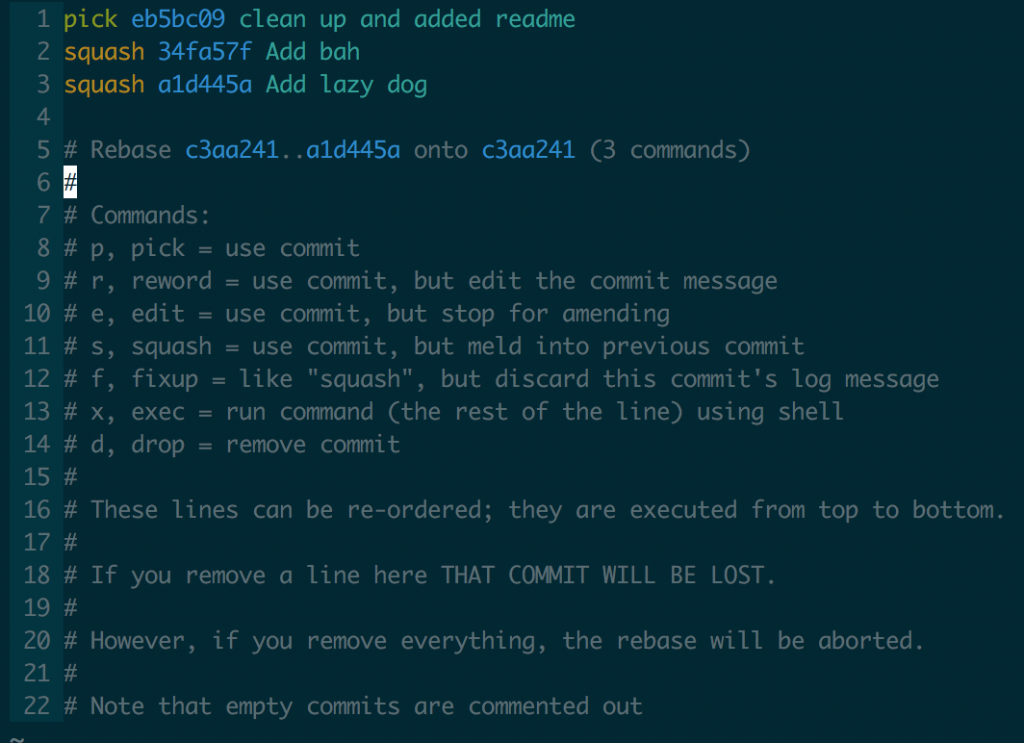Click commit hash 34fa57f

pyautogui.click(x=204, y=52)
